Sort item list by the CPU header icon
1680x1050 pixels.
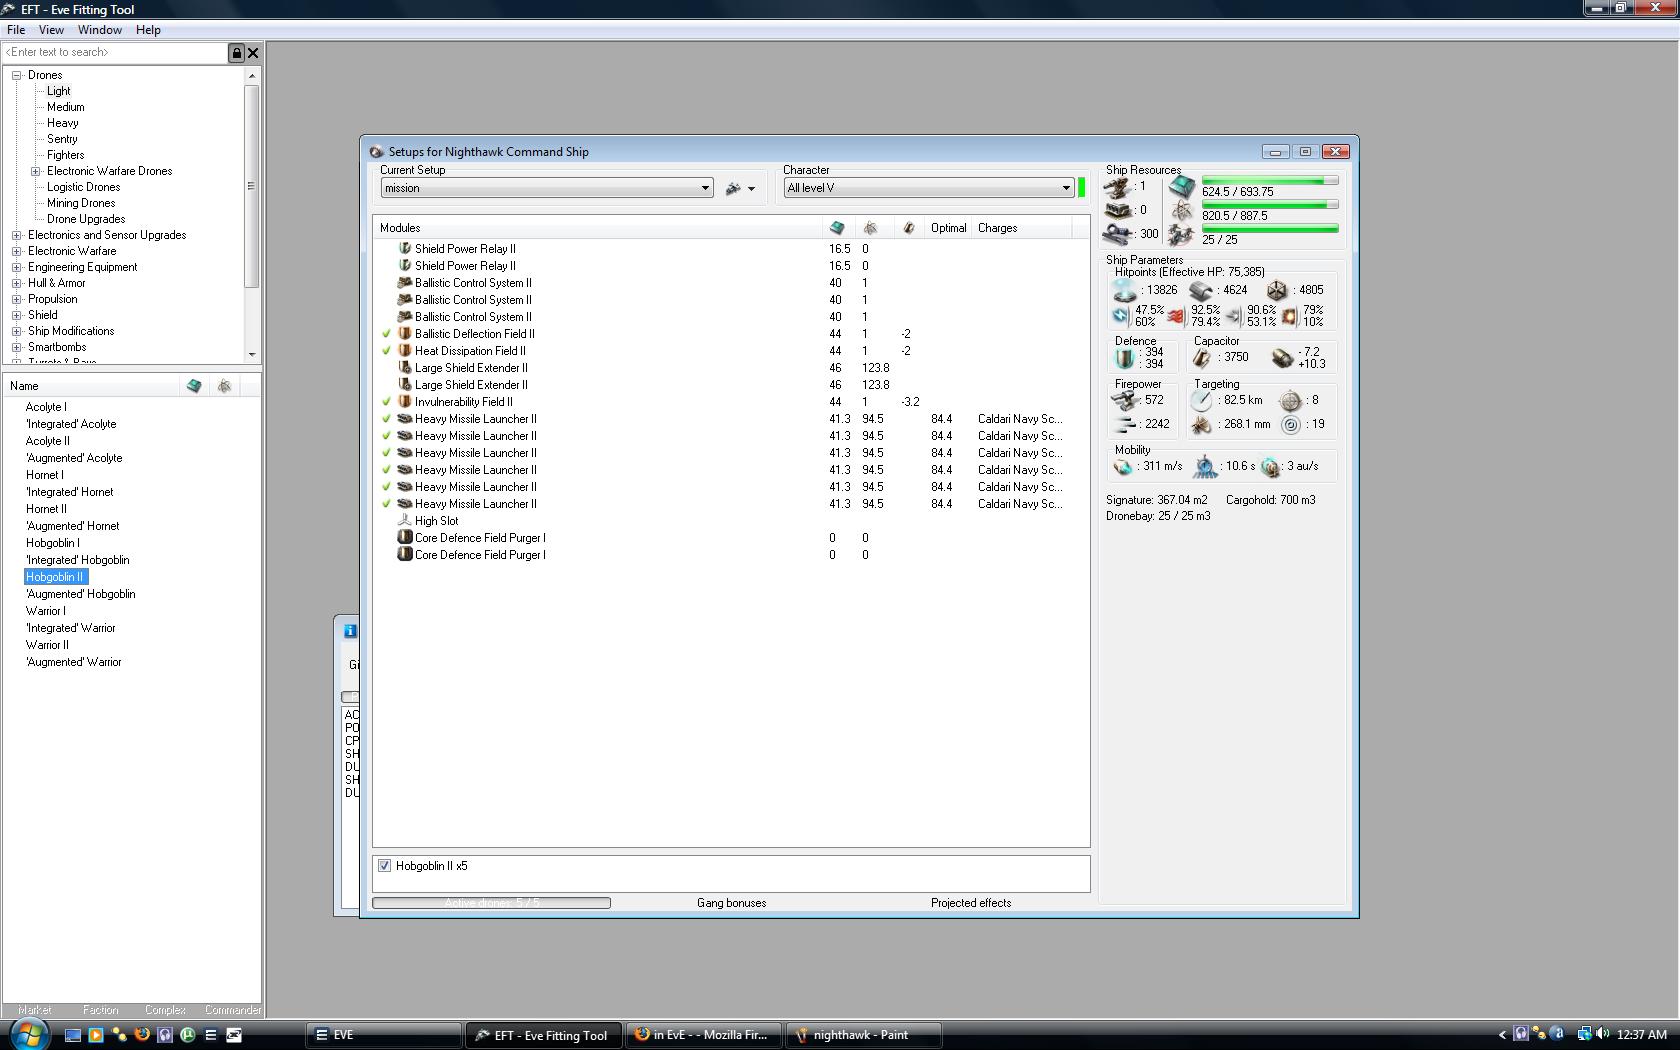point(194,386)
